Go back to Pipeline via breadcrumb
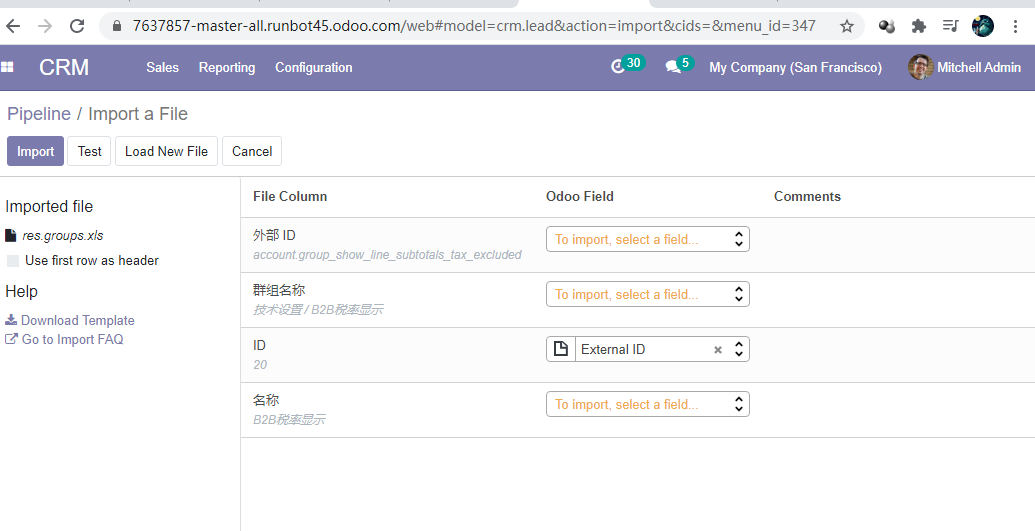 pyautogui.click(x=39, y=114)
